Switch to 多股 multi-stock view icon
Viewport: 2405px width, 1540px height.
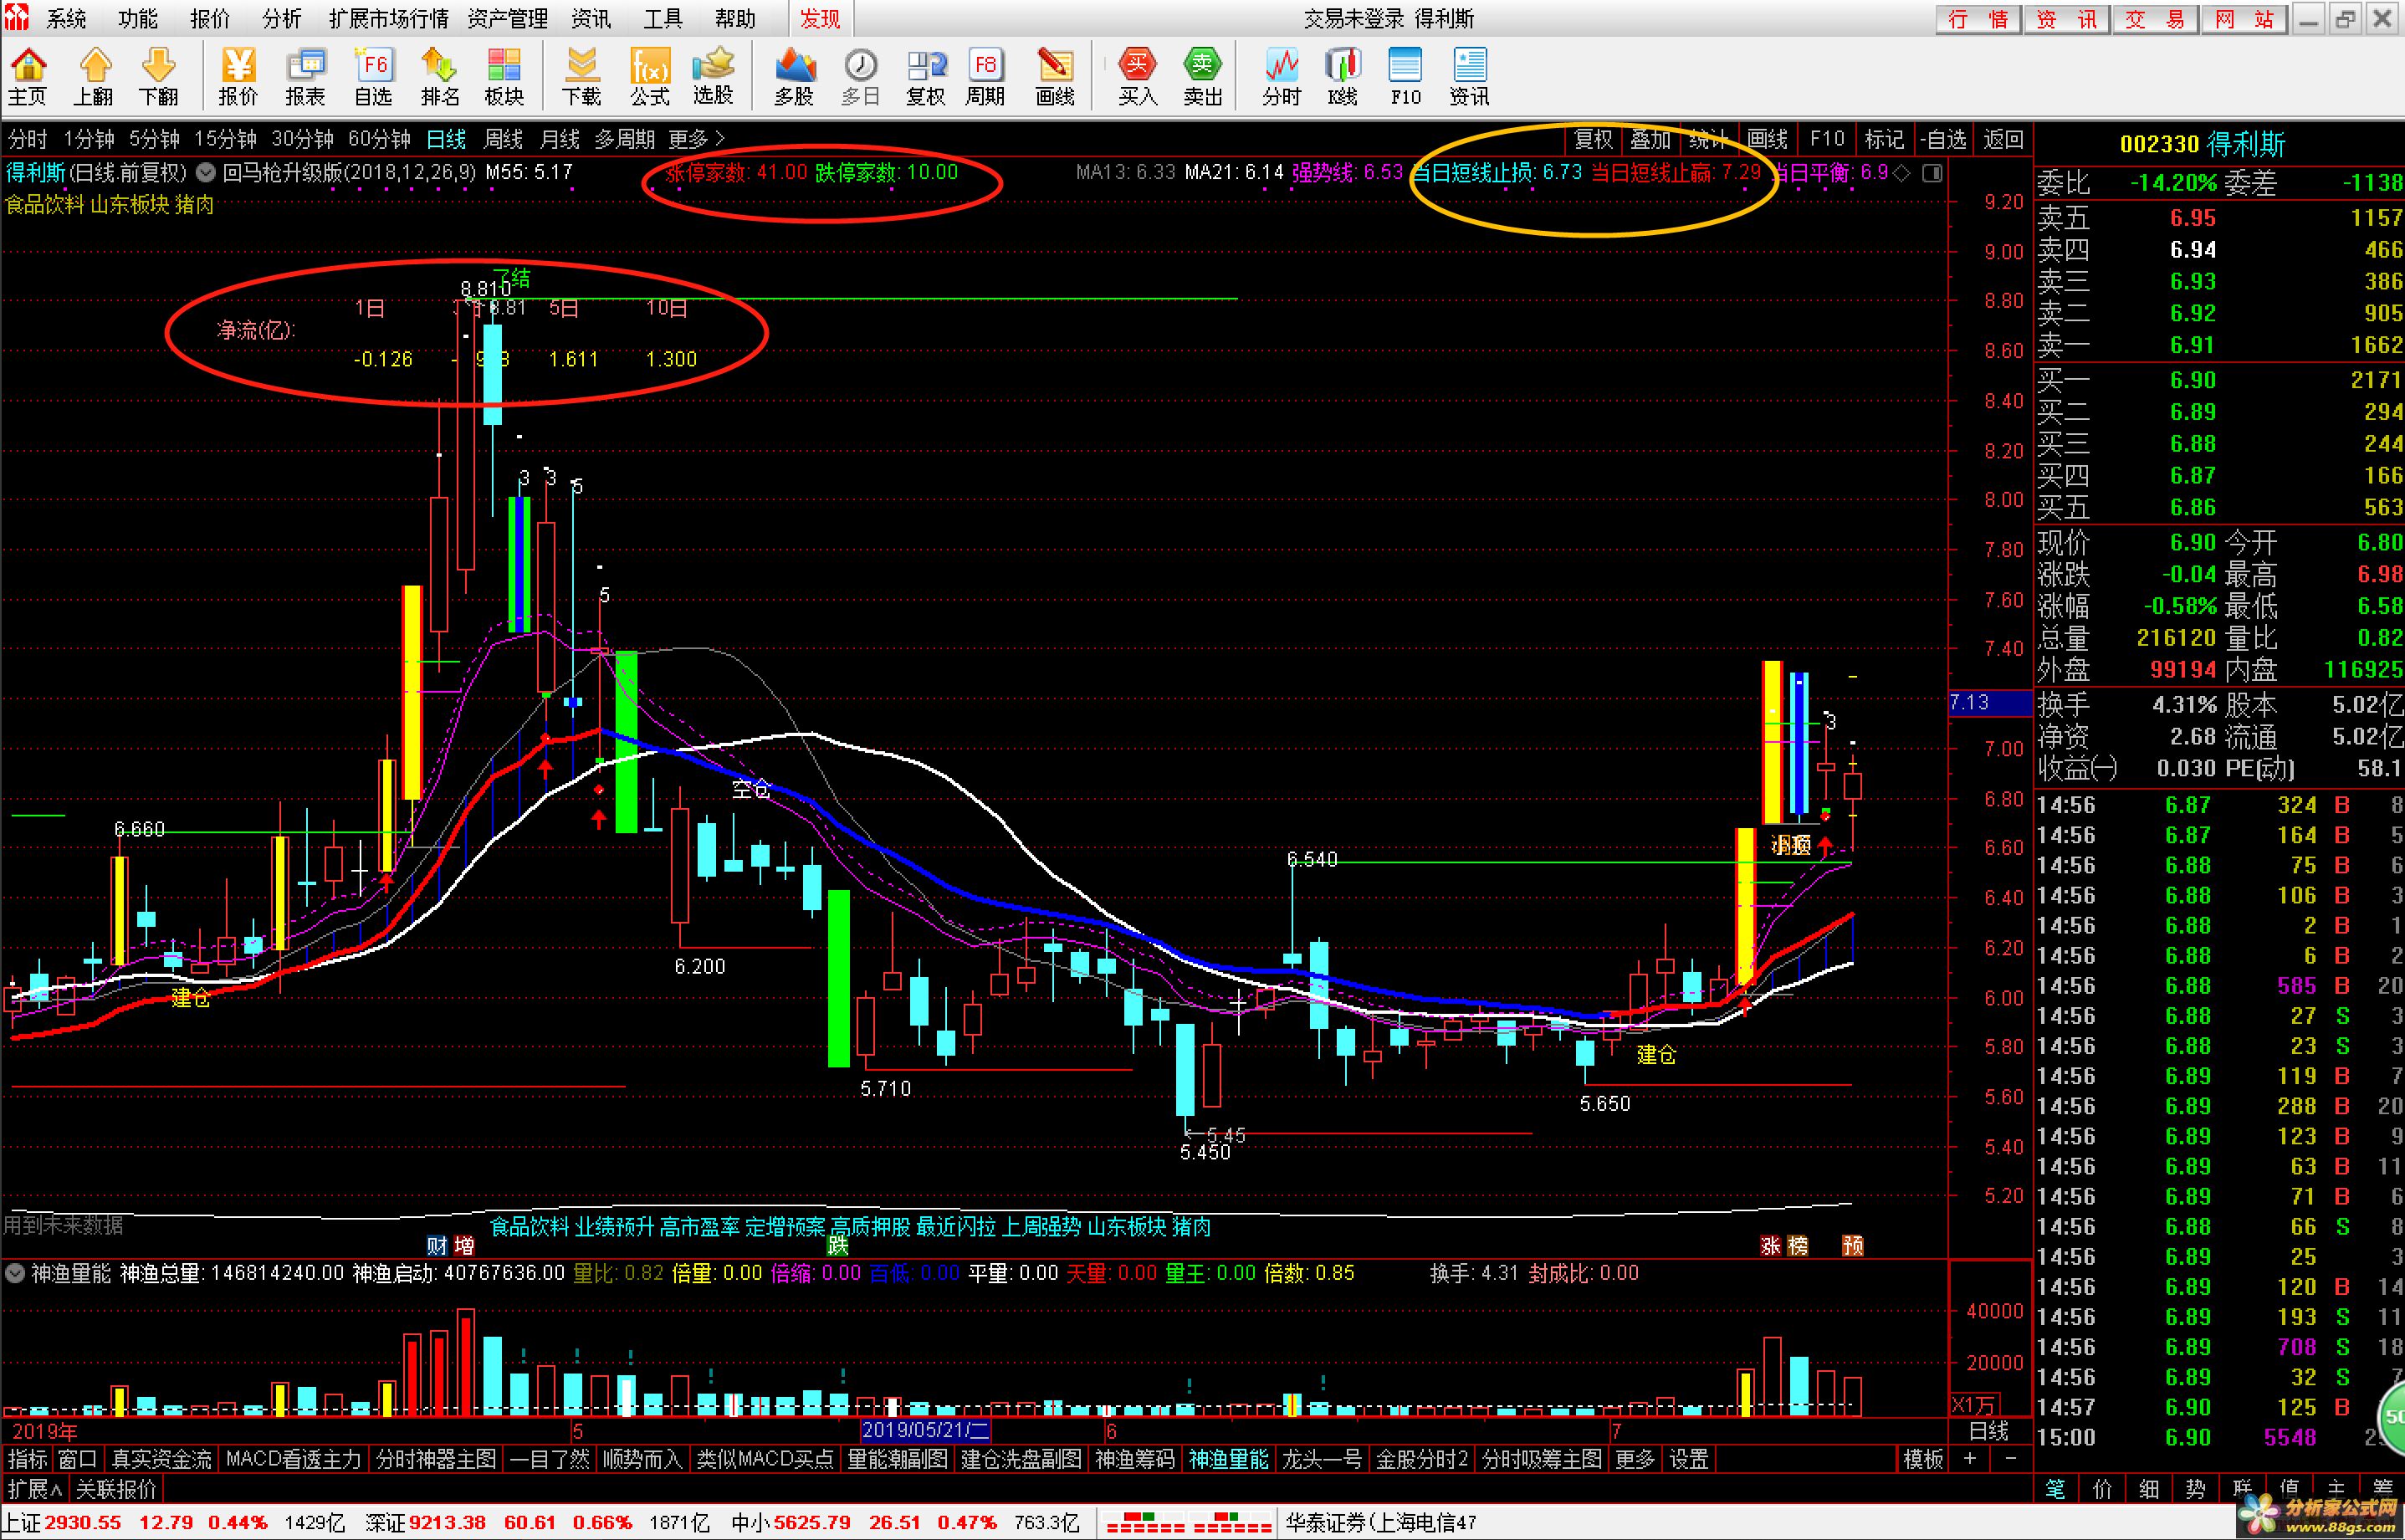tap(794, 76)
